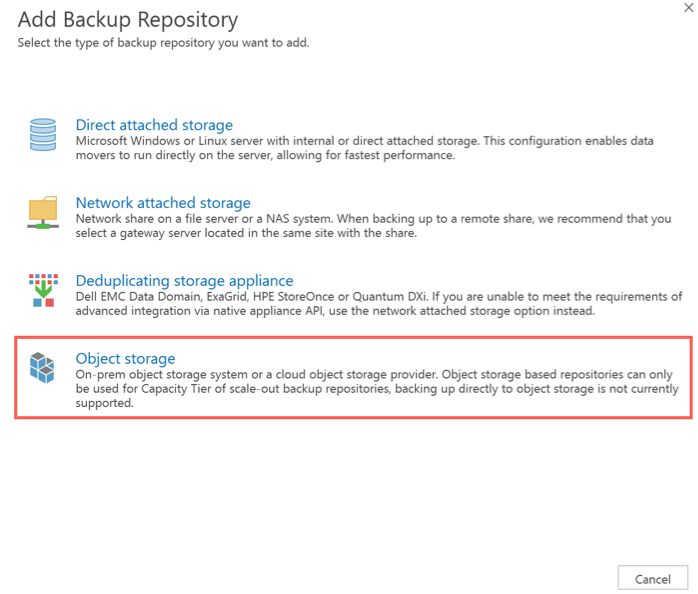The height and width of the screenshot is (594, 698).
Task: Click the 'allowing for fastest performance' text line
Action: click(x=265, y=156)
